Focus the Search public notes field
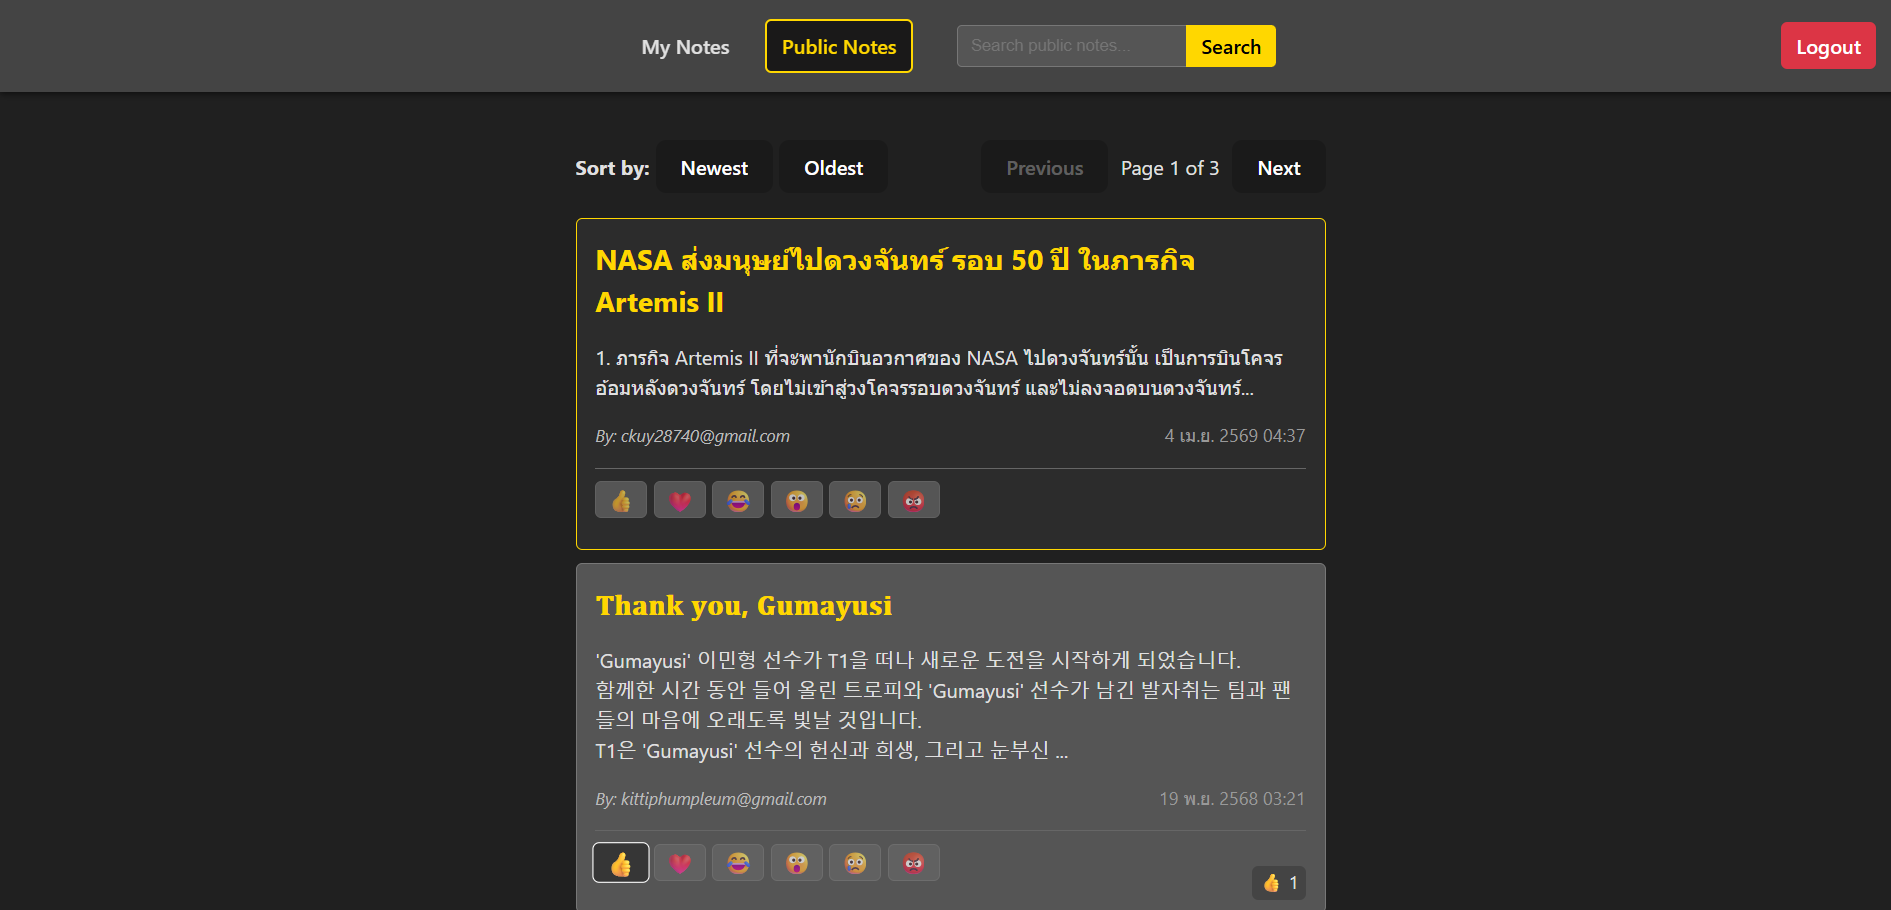Viewport: 1891px width, 910px height. coord(1071,46)
